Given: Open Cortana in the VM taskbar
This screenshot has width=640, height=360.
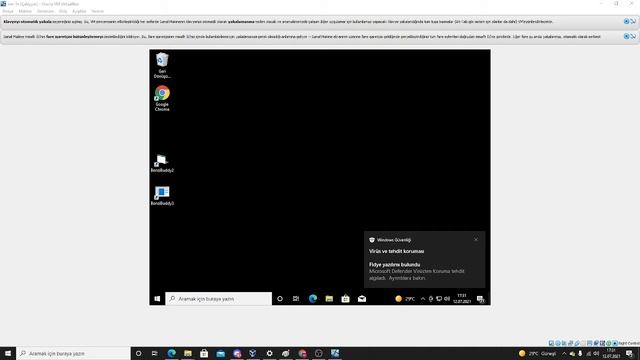Looking at the screenshot, I should tap(280, 299).
